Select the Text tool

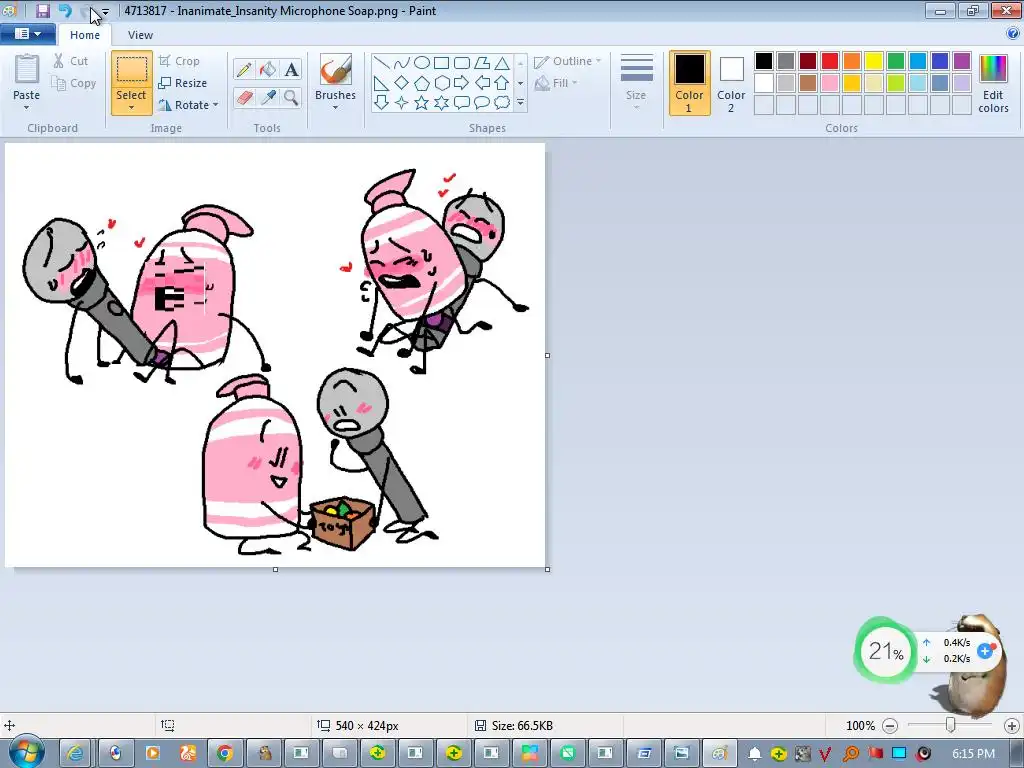(x=291, y=70)
